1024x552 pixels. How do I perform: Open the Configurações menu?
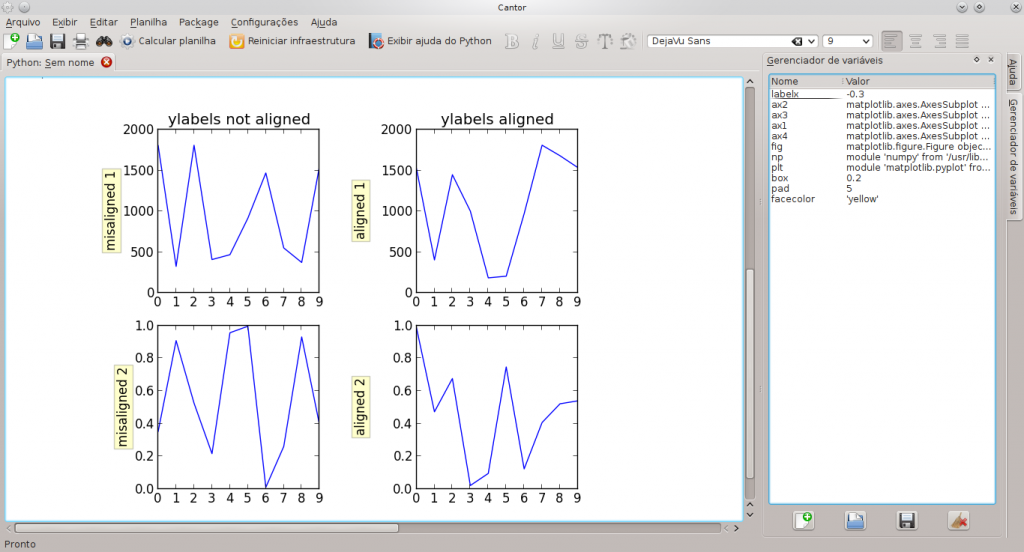pos(264,22)
